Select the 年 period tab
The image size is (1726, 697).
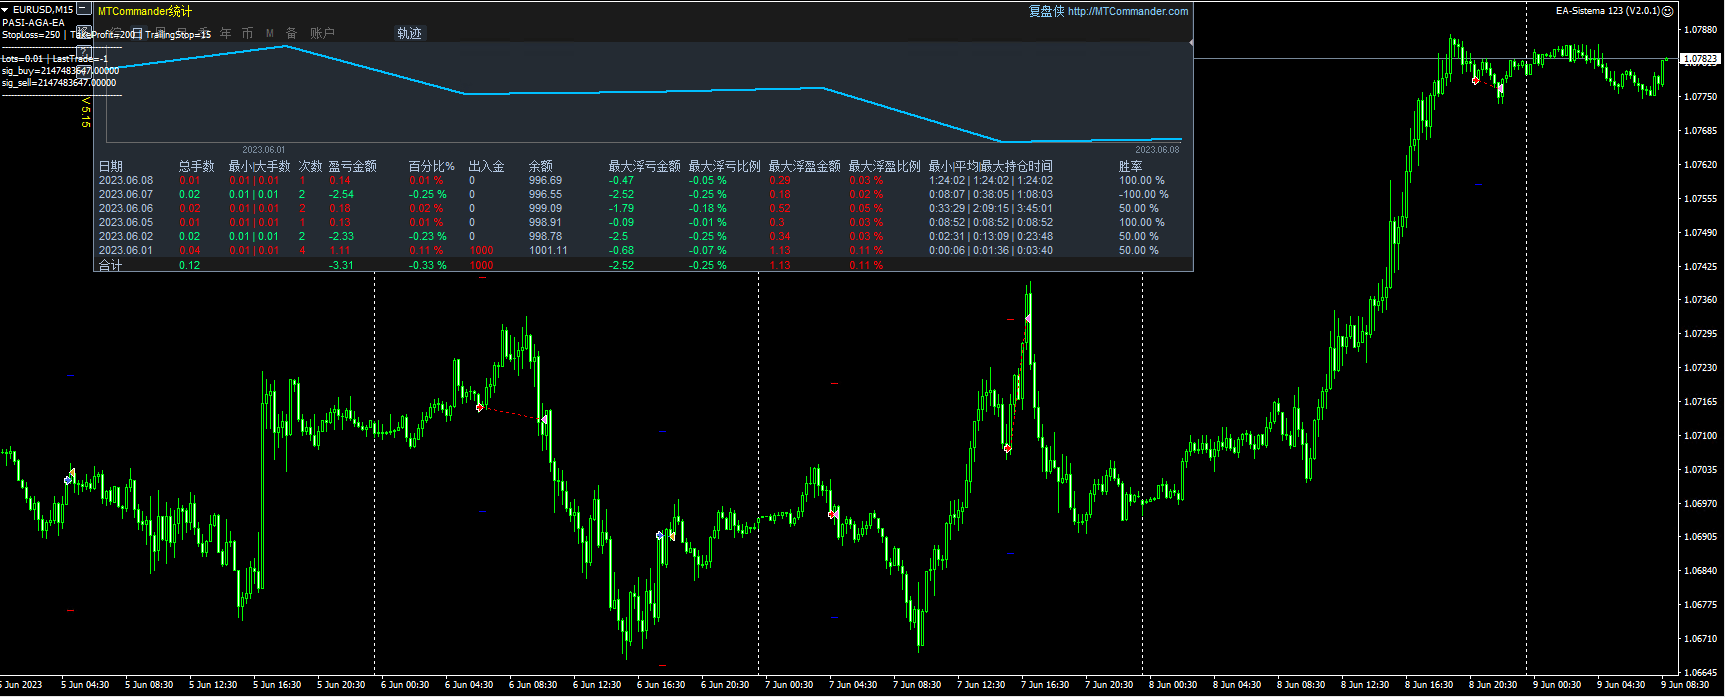click(x=225, y=34)
